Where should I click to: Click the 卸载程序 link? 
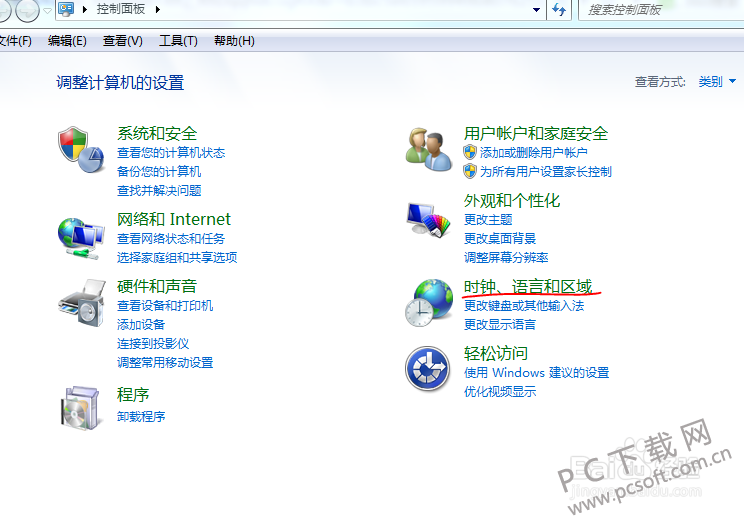click(141, 416)
